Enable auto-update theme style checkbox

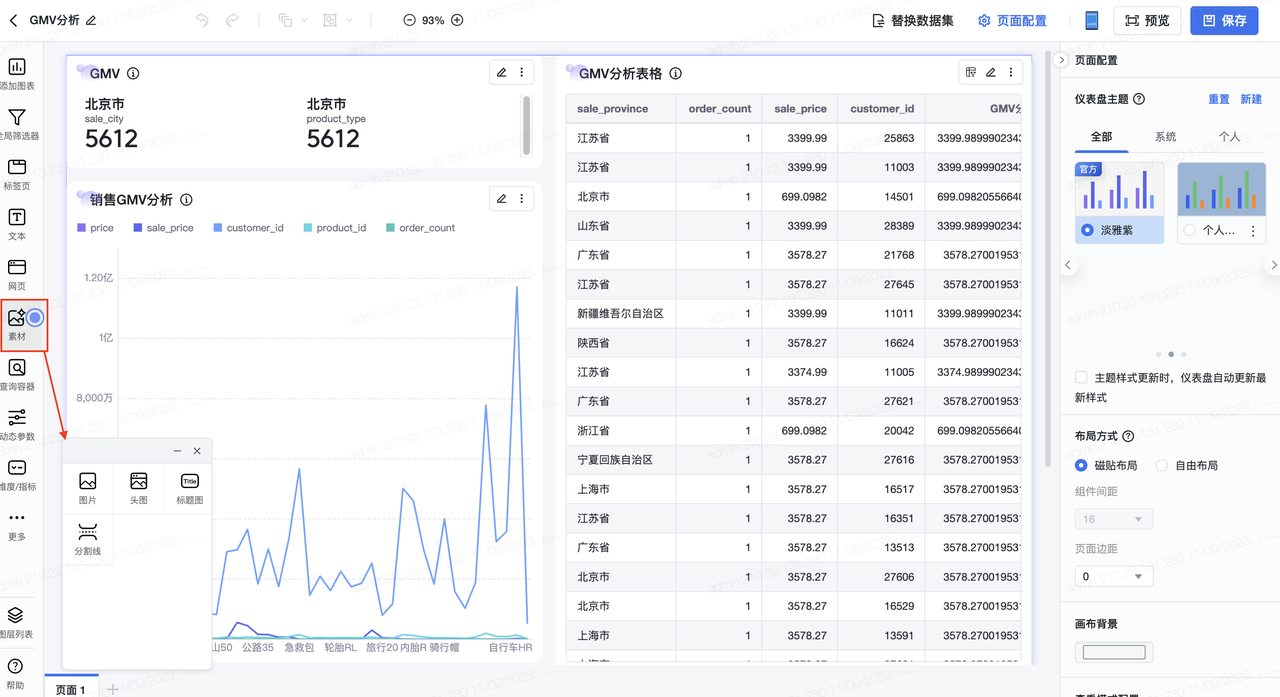coord(1081,378)
